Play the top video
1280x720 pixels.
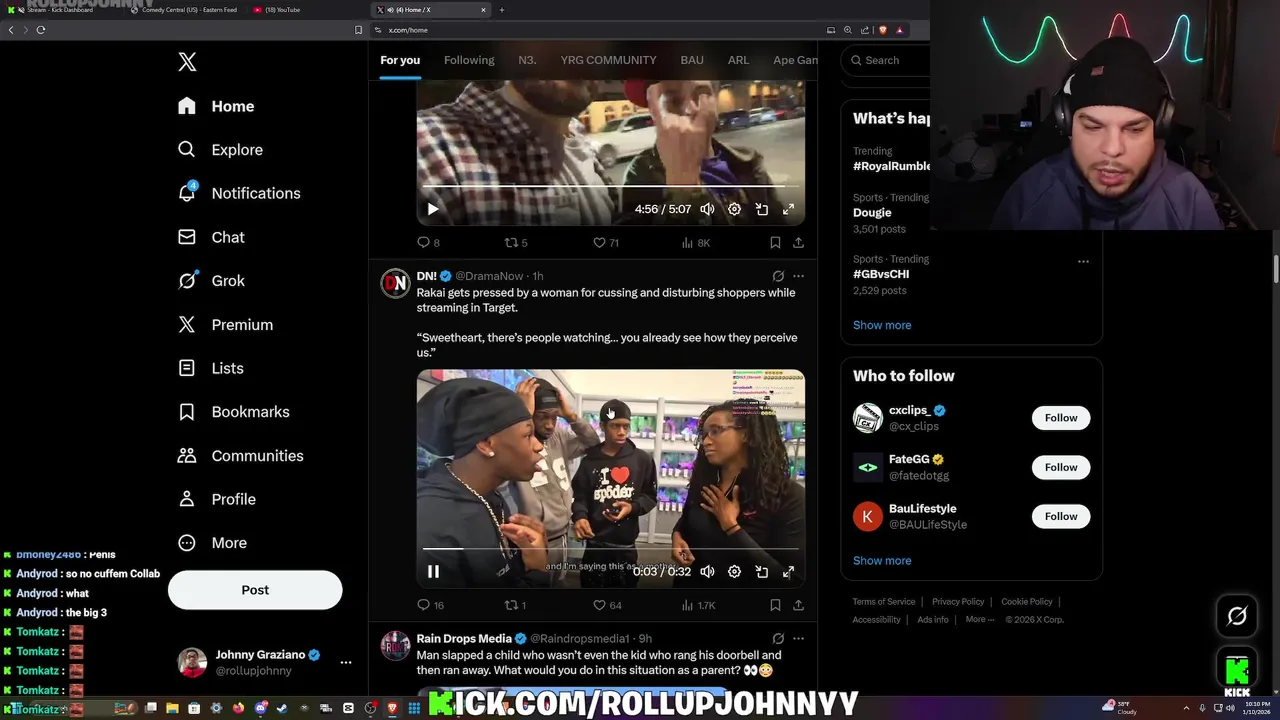point(433,209)
